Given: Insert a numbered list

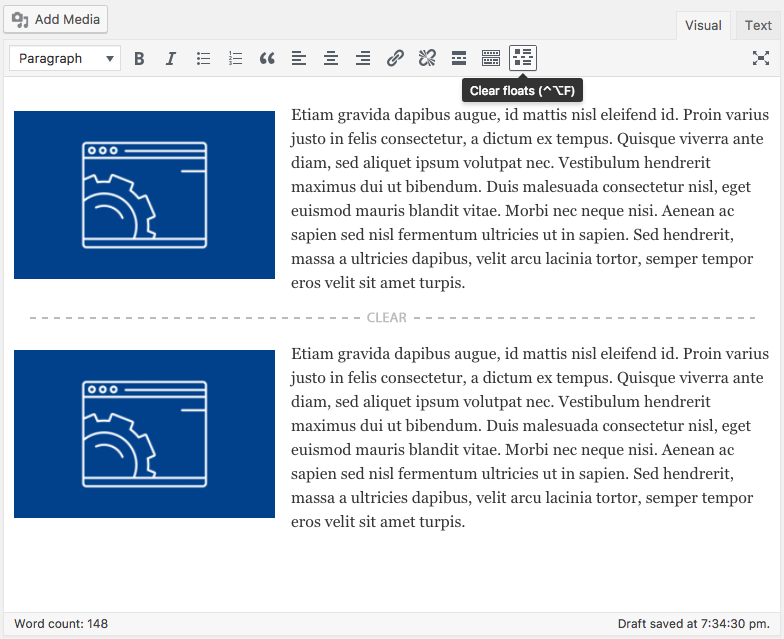Looking at the screenshot, I should [235, 58].
